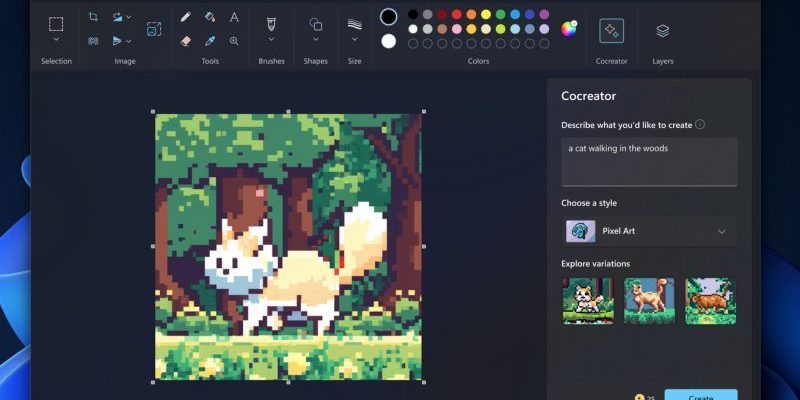Expand the Rotate options chevron
Screen dimensions: 800x400
129,17
